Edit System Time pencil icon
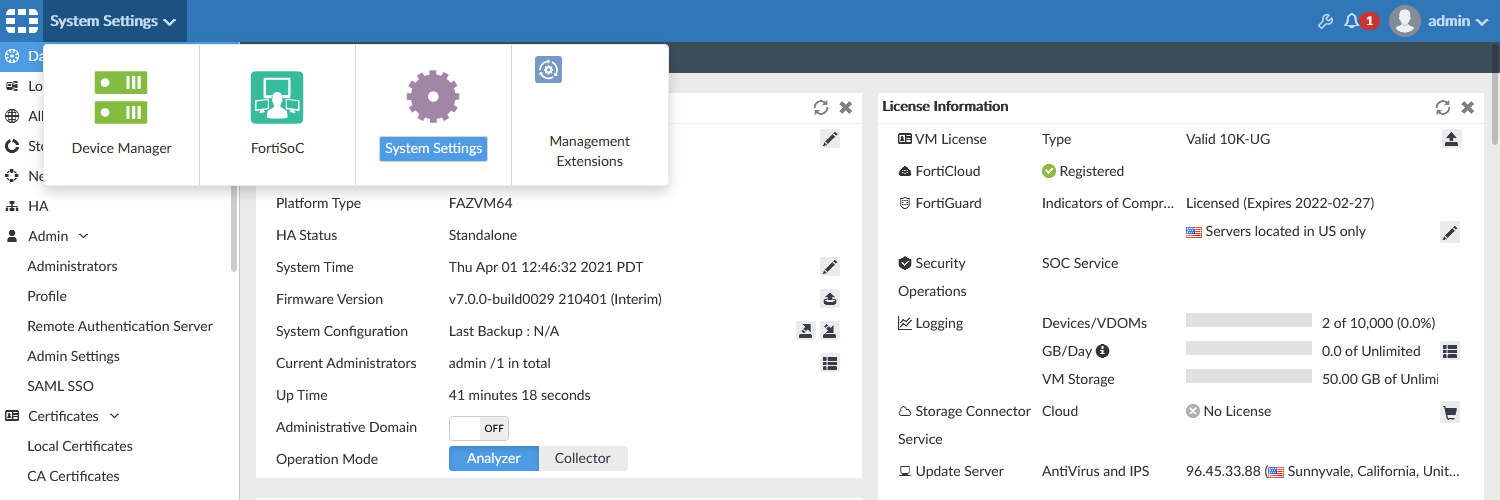This screenshot has height=500, width=1500. point(830,267)
